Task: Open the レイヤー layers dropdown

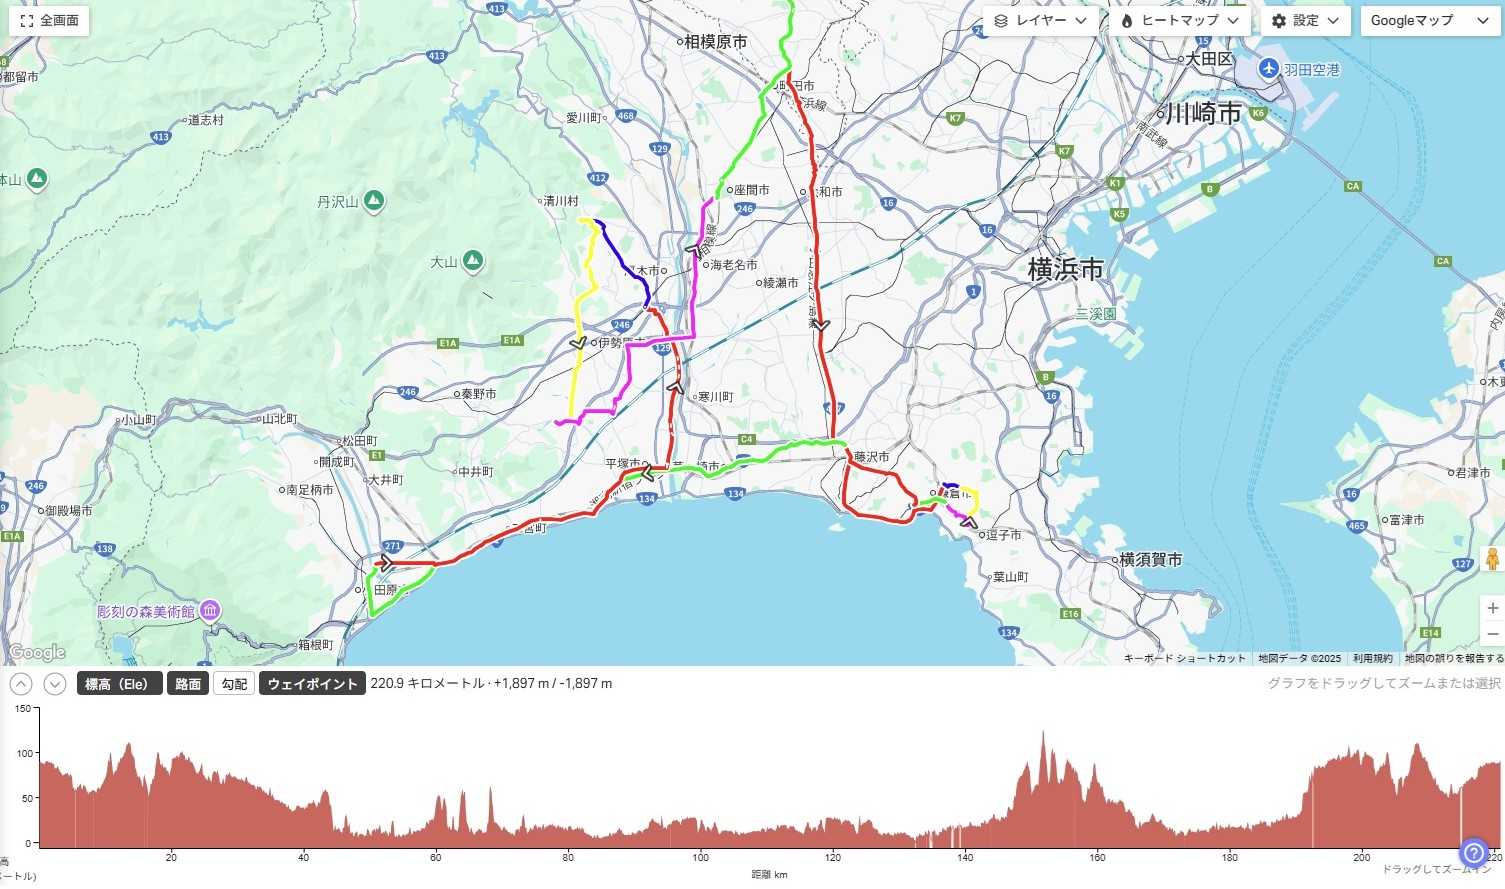Action: point(1040,20)
